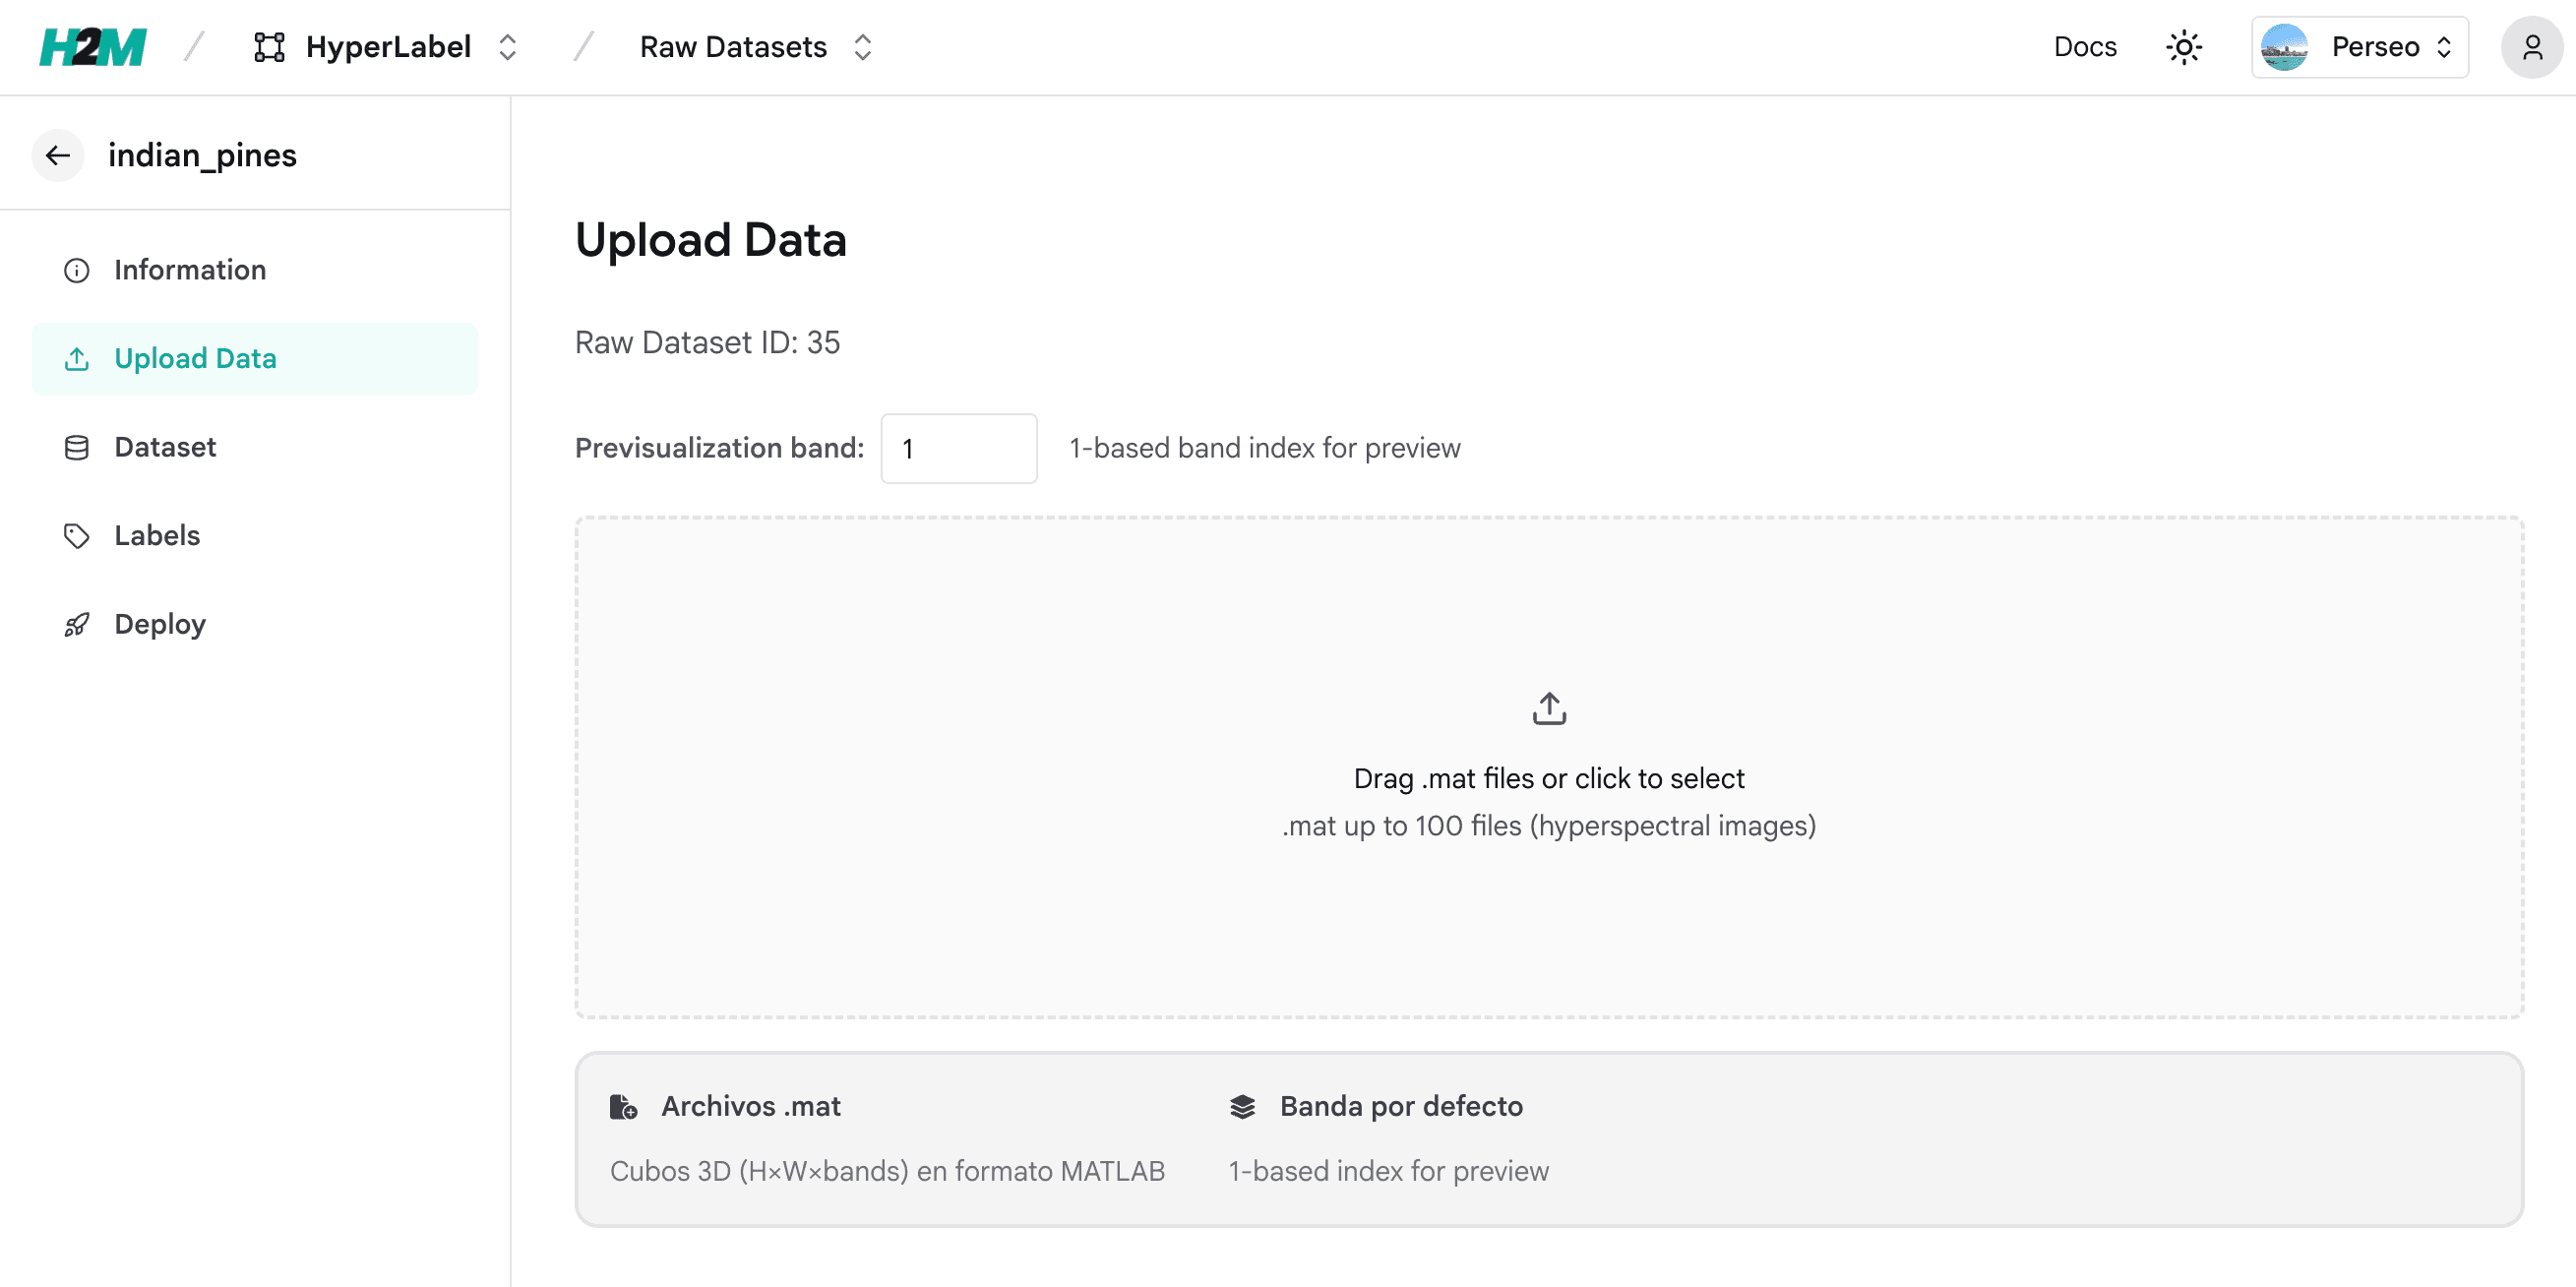Click '.mat up to 100 files' hint text
This screenshot has height=1287, width=2576.
coord(1549,826)
